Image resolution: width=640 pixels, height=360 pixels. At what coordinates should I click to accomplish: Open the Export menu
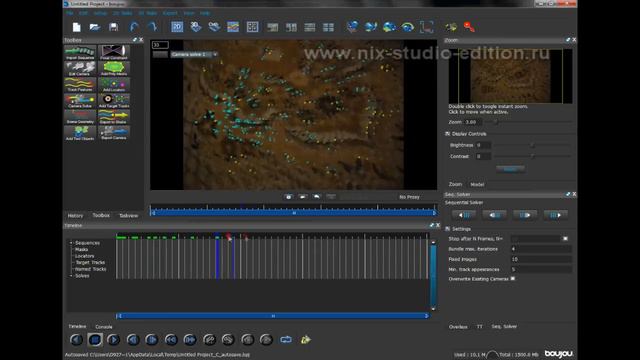tap(170, 13)
